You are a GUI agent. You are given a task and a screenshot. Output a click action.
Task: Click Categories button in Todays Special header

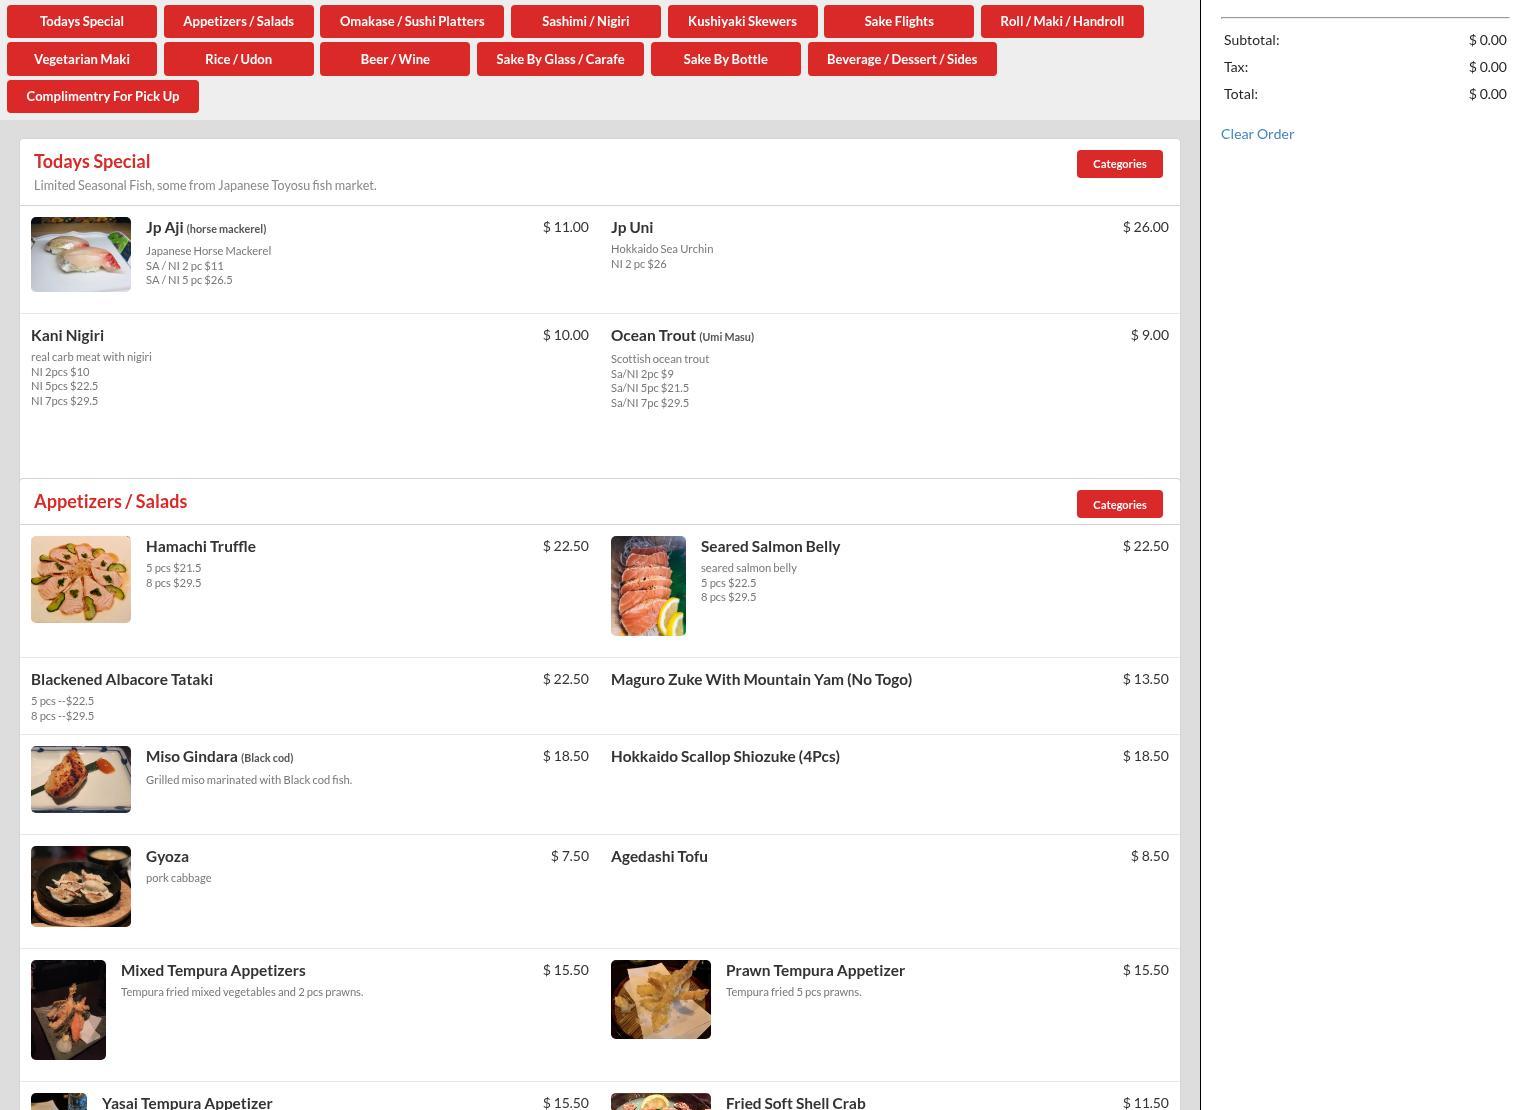pyautogui.click(x=1119, y=164)
